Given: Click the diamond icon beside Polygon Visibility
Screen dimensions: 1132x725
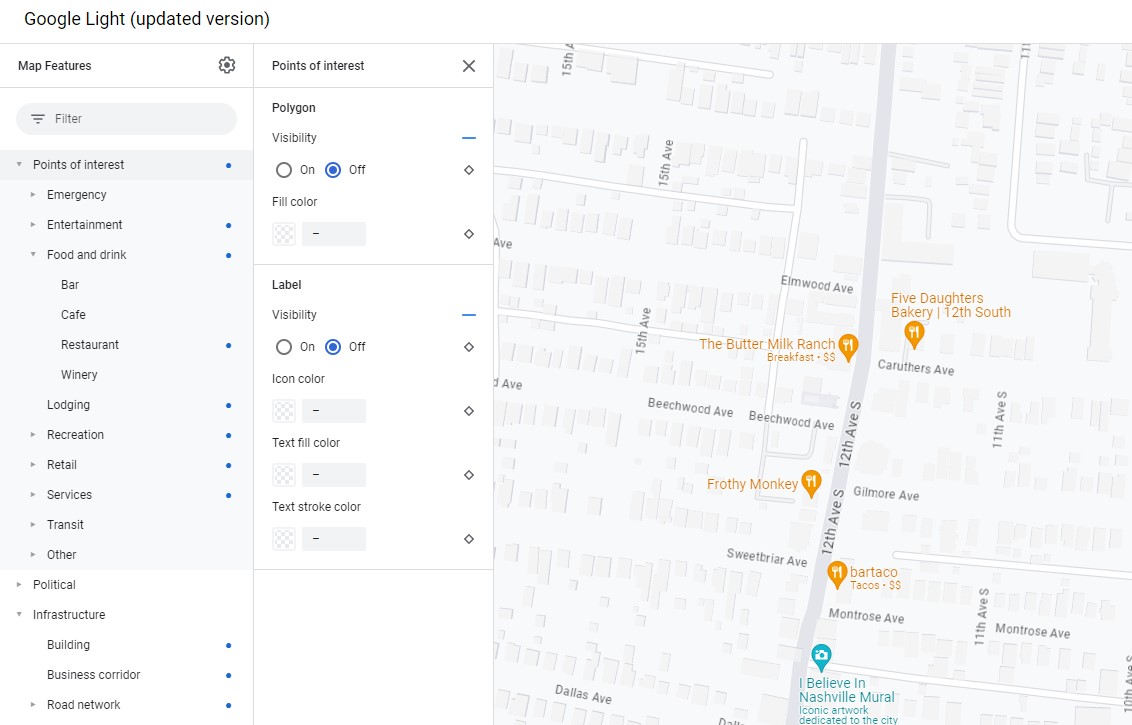Looking at the screenshot, I should coord(469,170).
